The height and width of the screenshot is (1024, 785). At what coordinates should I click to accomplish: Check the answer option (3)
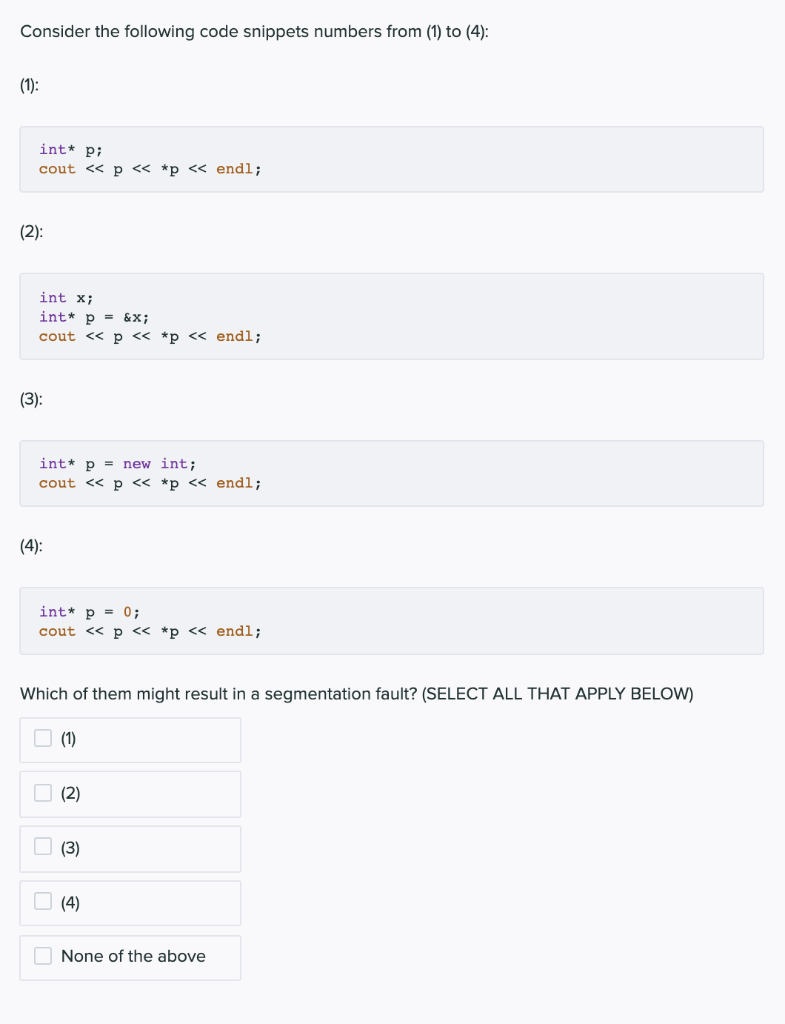click(x=42, y=847)
